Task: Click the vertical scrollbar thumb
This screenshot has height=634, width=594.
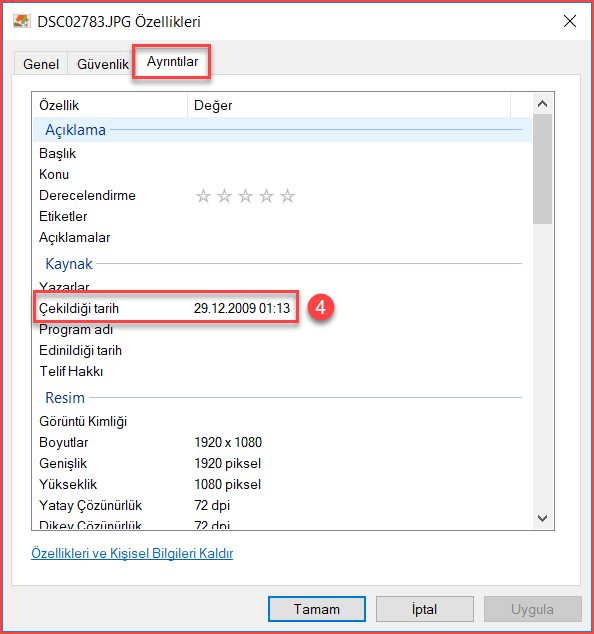Action: (x=542, y=169)
